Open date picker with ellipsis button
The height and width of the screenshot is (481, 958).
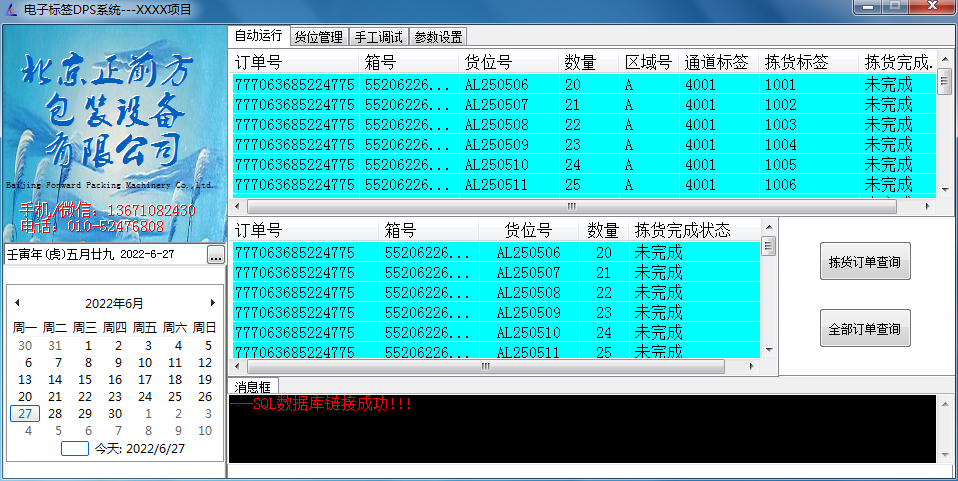[215, 256]
